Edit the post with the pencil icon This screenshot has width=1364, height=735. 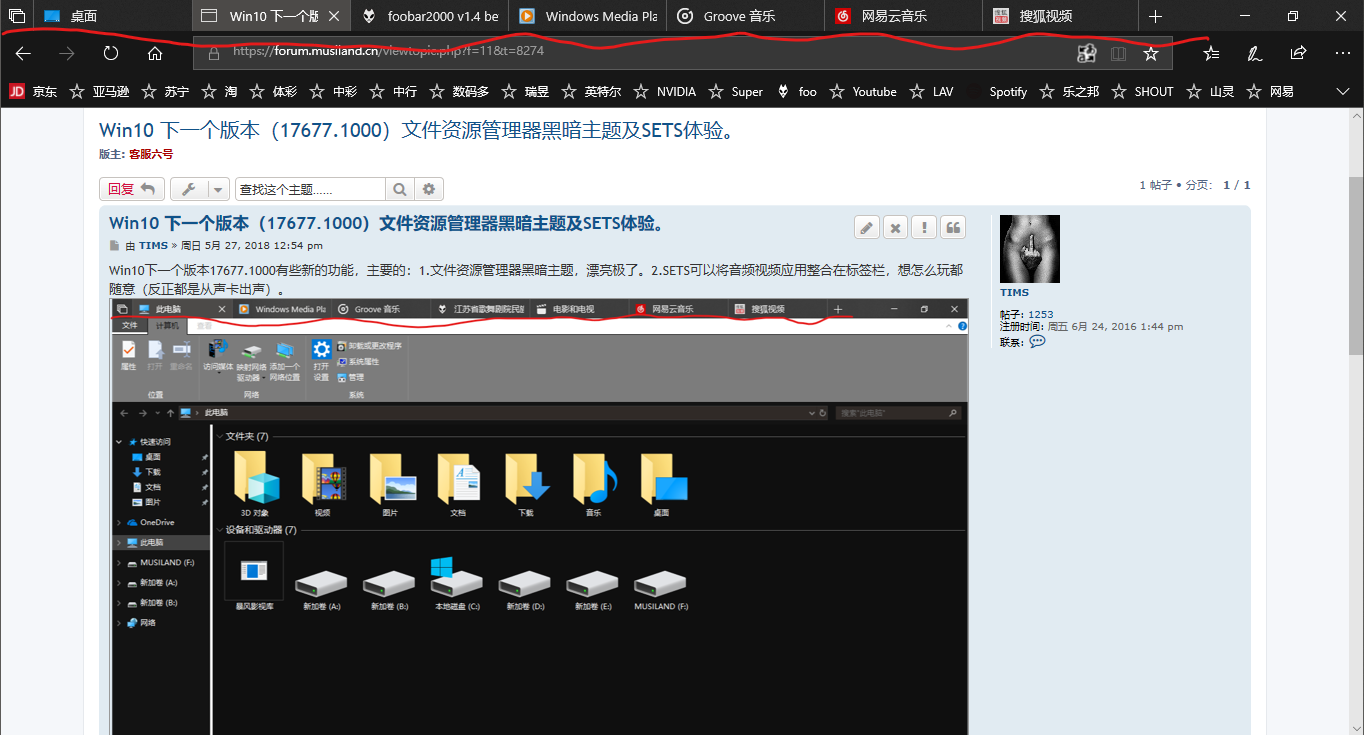(867, 227)
